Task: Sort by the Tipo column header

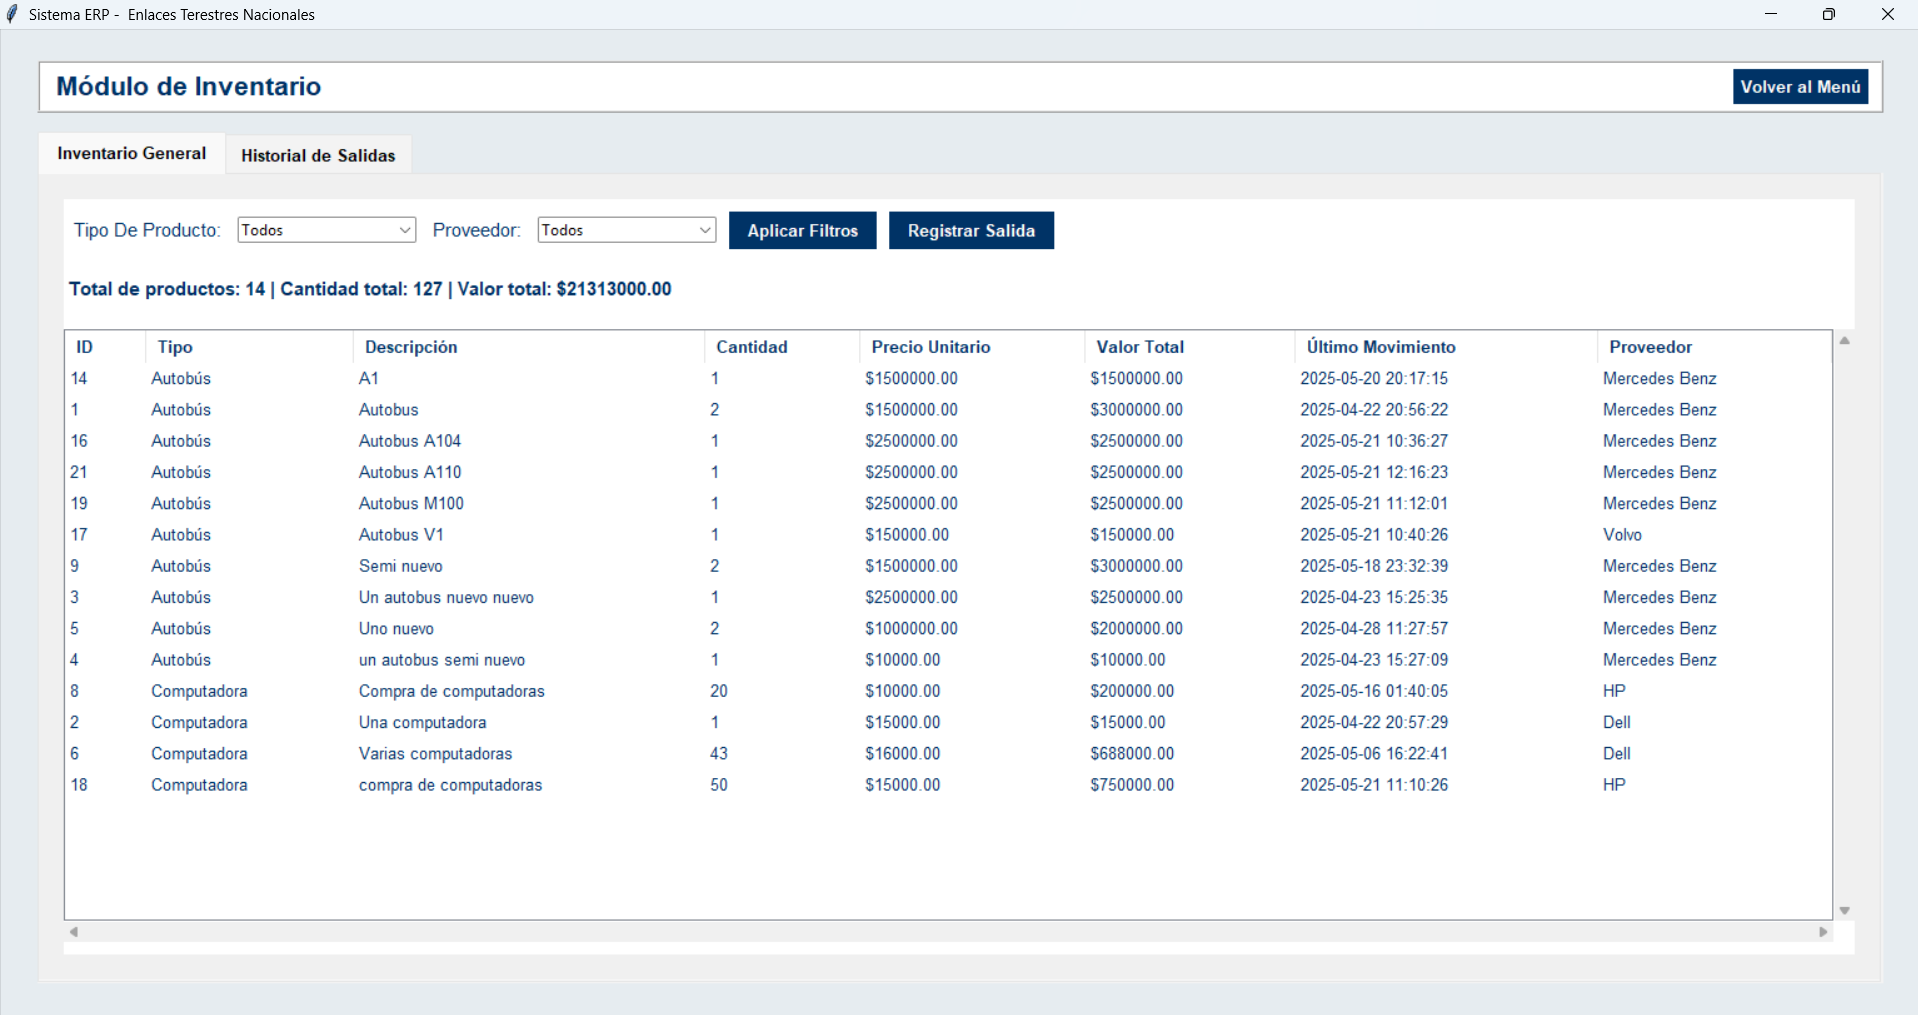Action: coord(249,347)
